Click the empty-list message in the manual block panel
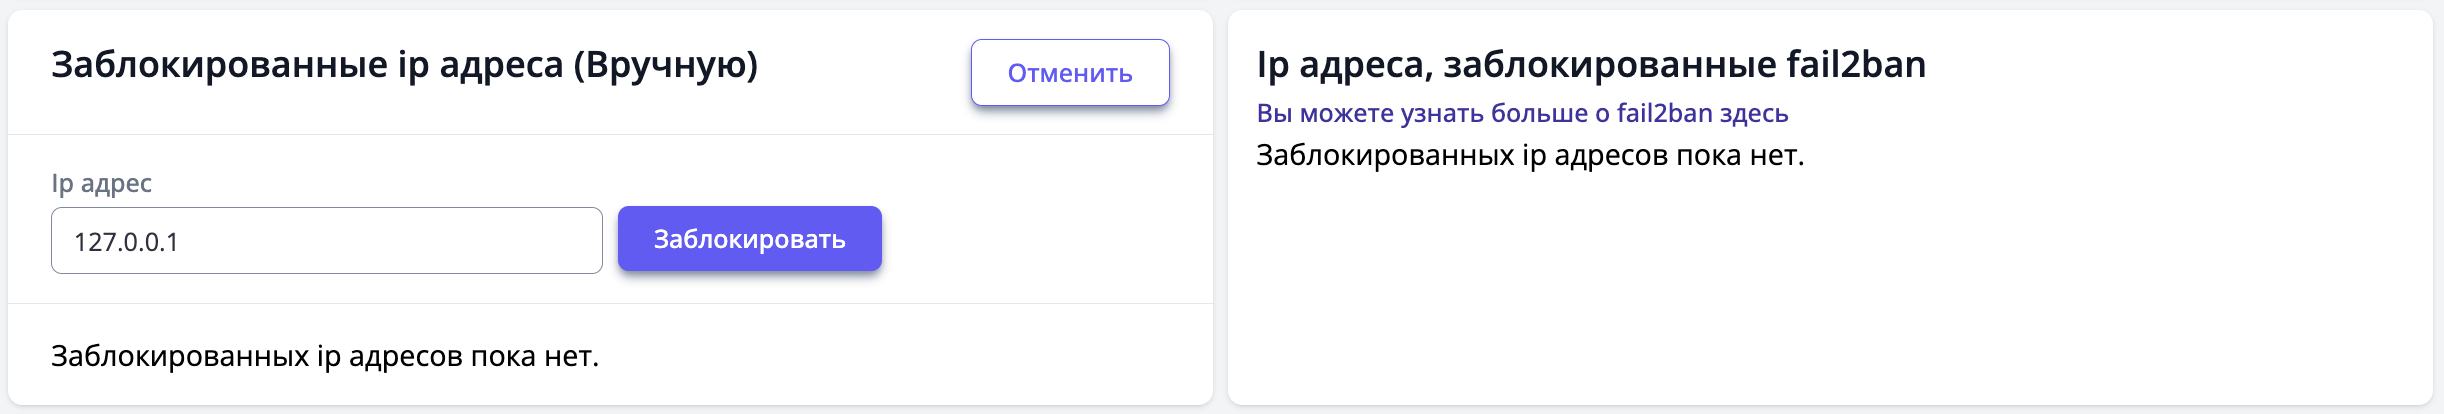2444x414 pixels. coord(325,356)
